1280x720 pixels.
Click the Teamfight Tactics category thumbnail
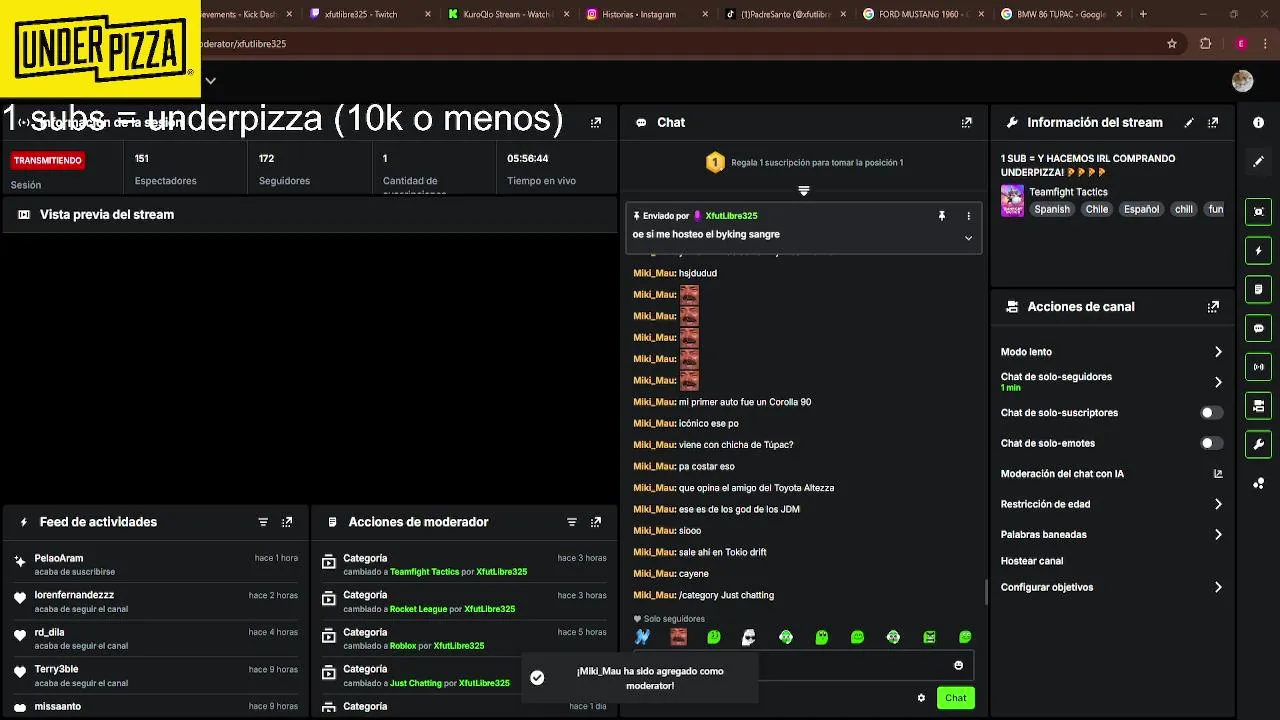point(1012,200)
